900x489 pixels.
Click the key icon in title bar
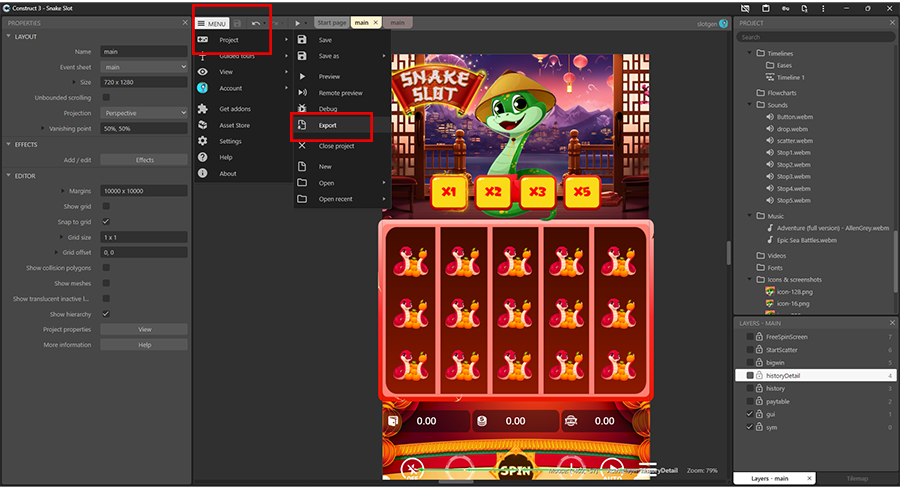(x=785, y=9)
